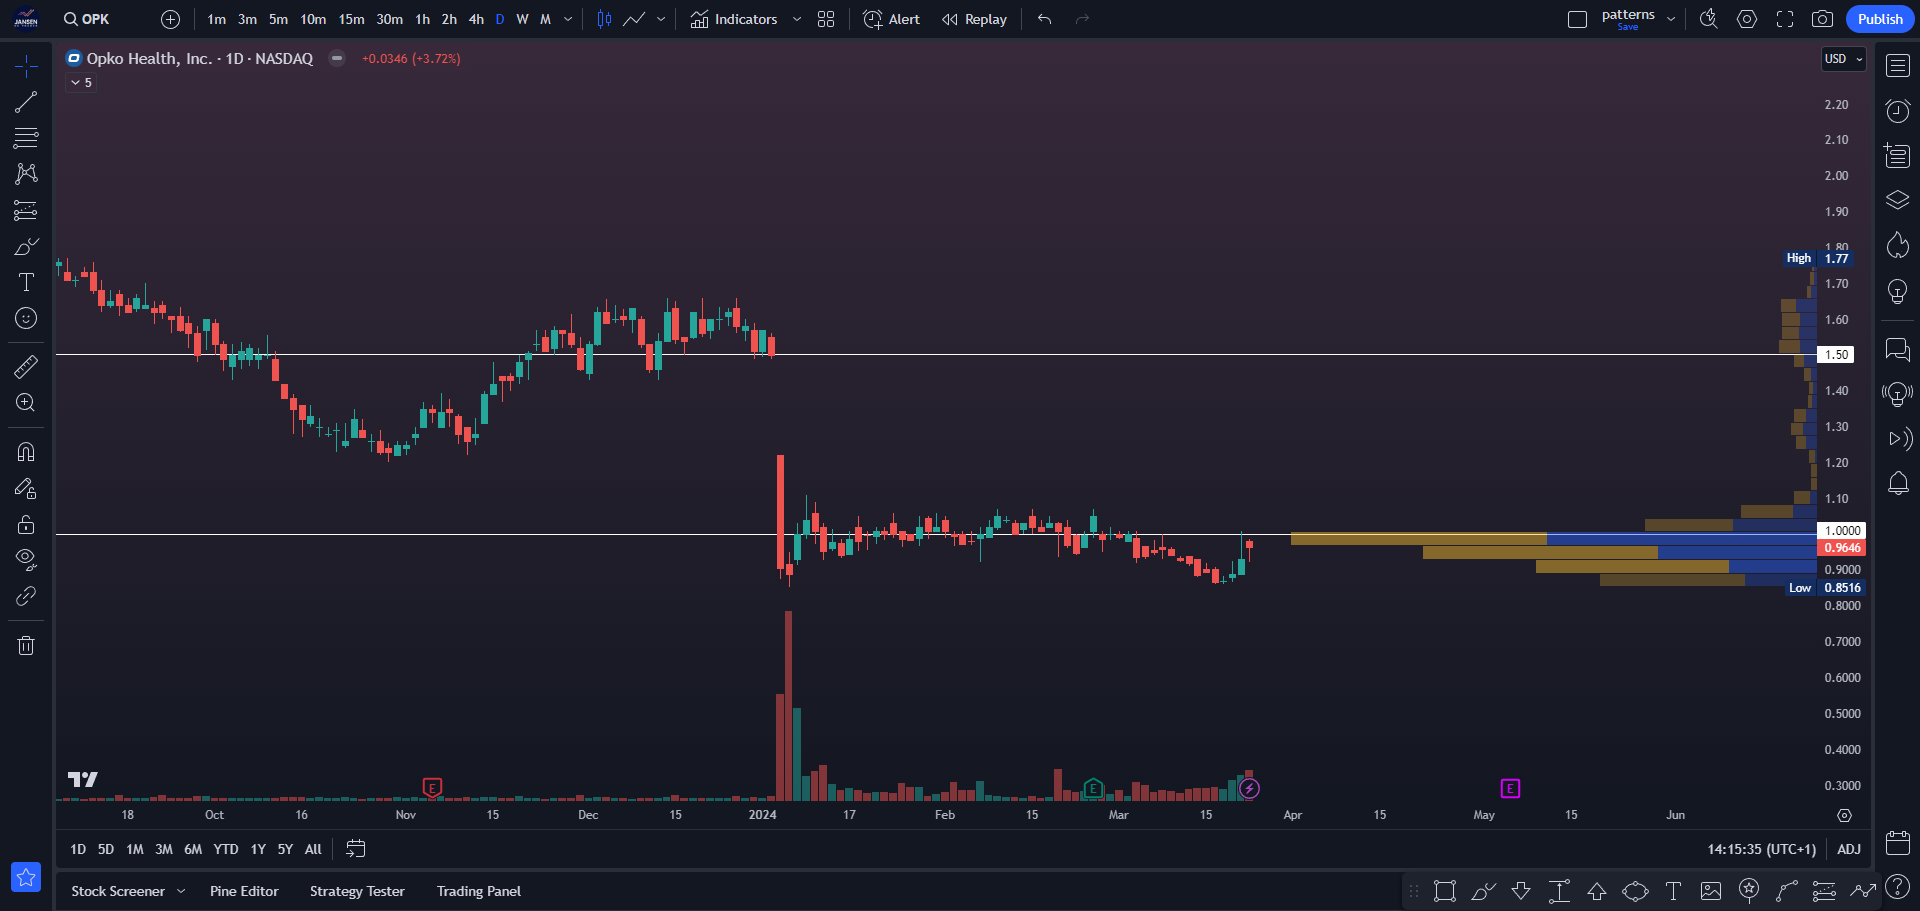1920x911 pixels.
Task: Expand the timeframe interval dropdown
Action: (x=568, y=19)
